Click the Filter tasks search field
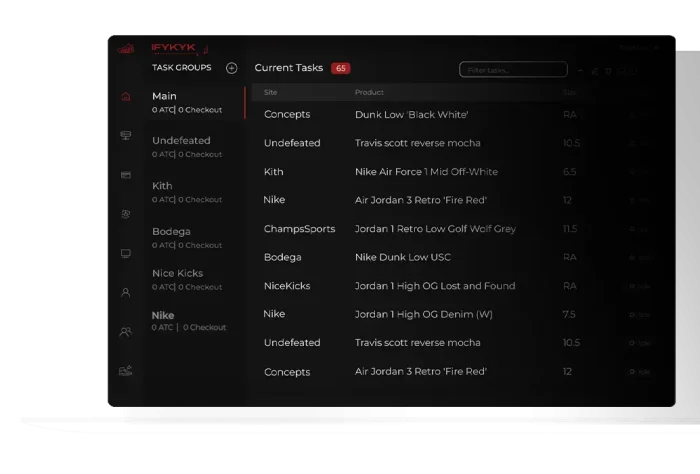This screenshot has height=474, width=700. pyautogui.click(x=512, y=70)
